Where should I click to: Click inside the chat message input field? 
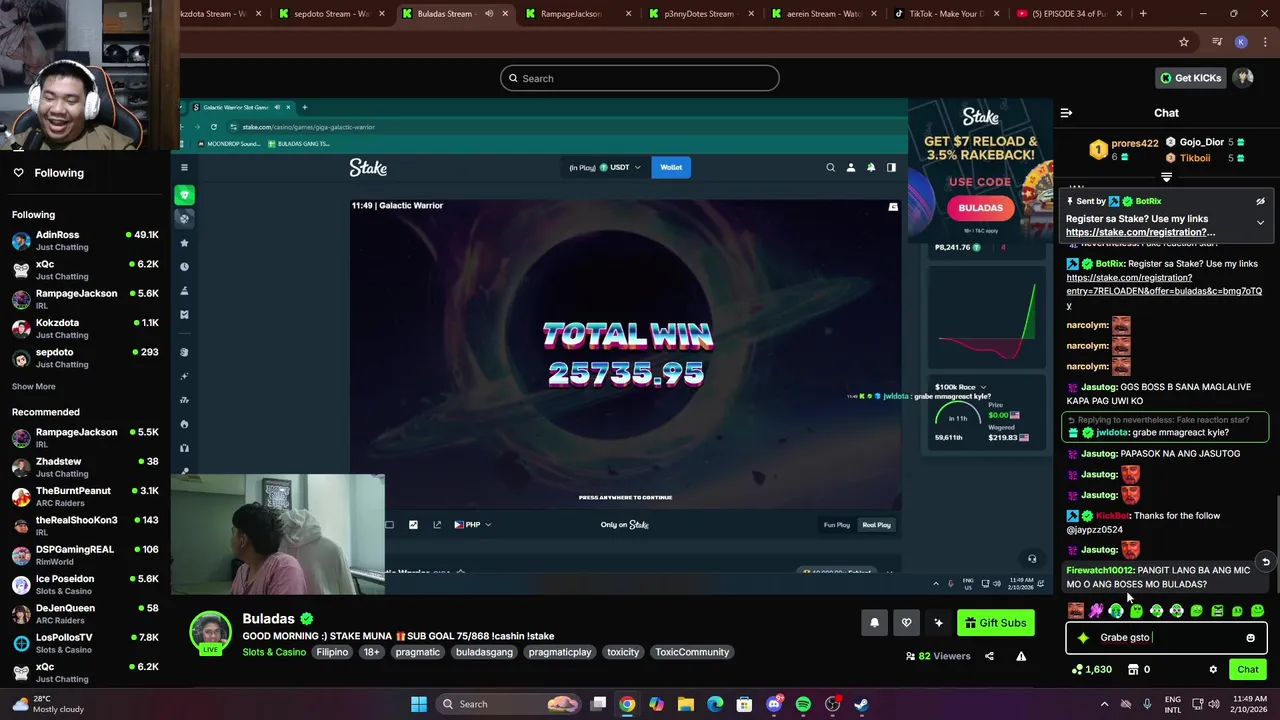point(1166,637)
